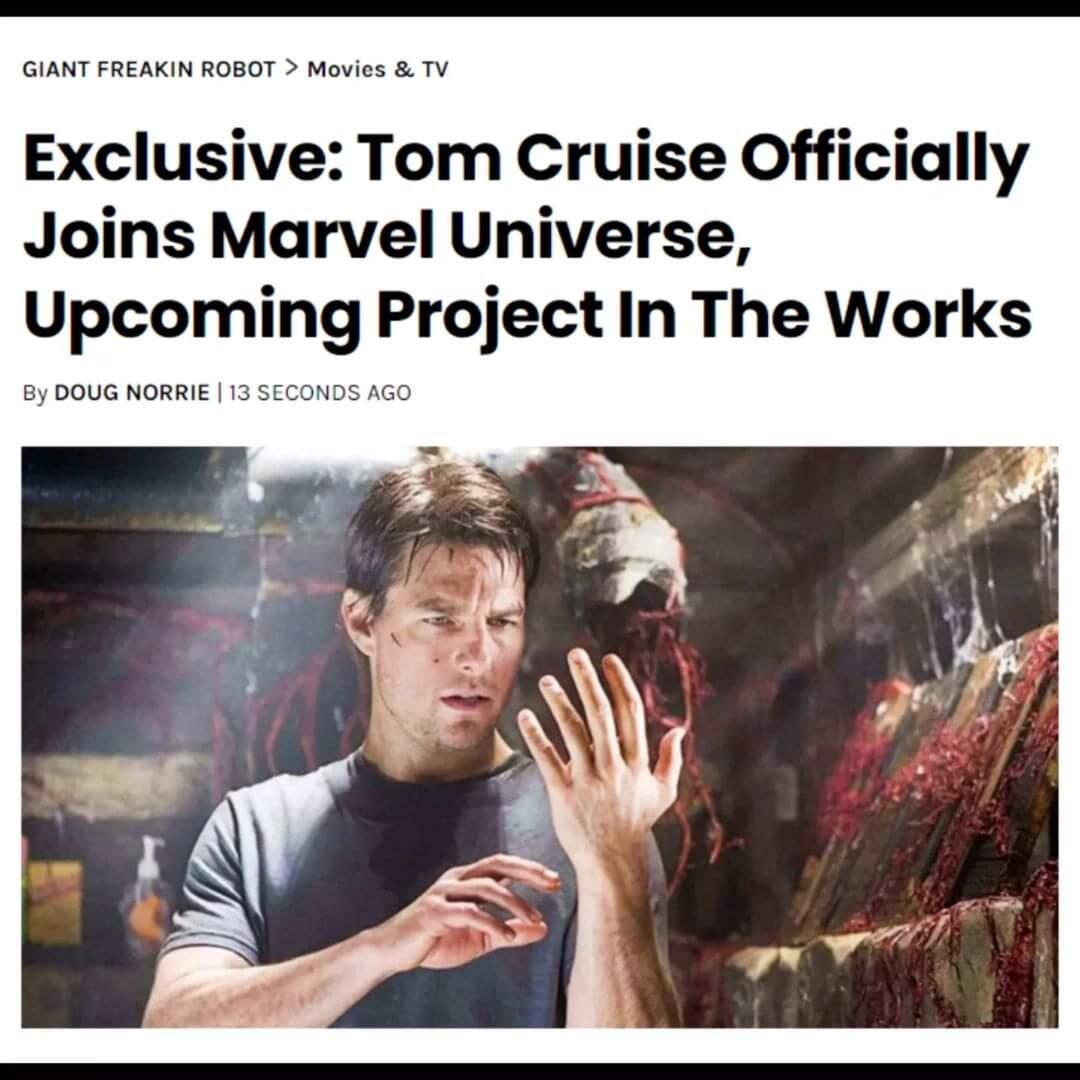This screenshot has width=1080, height=1080.
Task: Click the breadcrumb chevron separator arrow
Action: [291, 68]
